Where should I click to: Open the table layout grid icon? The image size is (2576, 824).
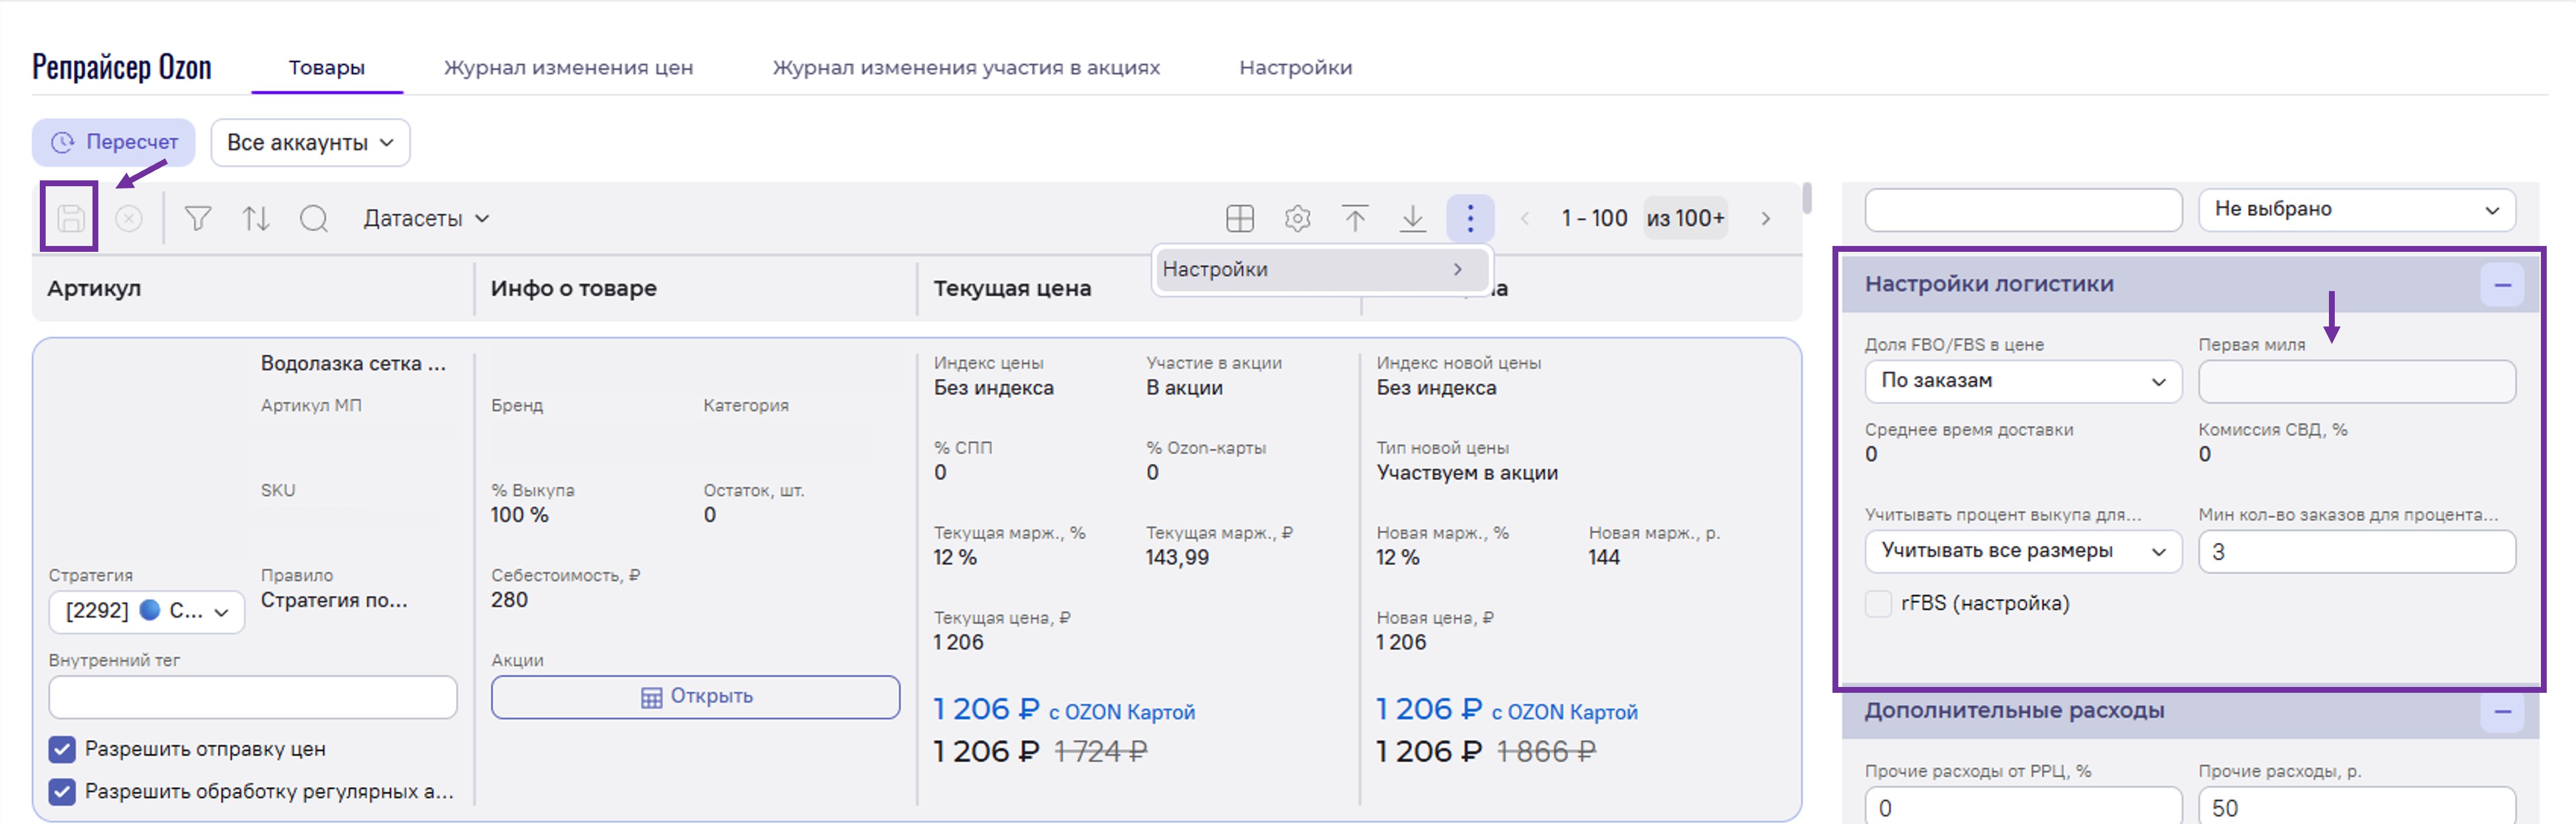[x=1239, y=218]
